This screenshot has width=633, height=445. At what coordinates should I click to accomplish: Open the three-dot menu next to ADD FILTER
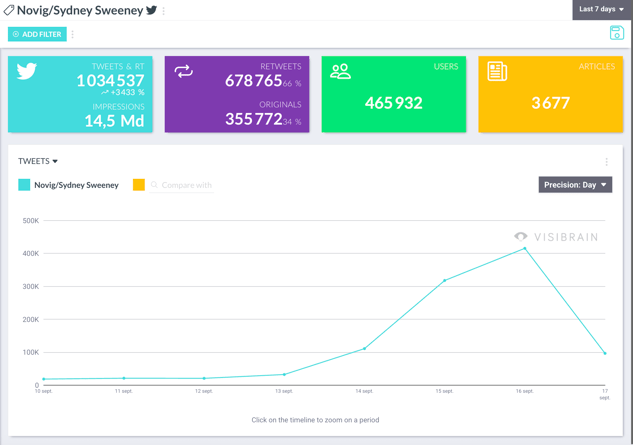pyautogui.click(x=73, y=34)
